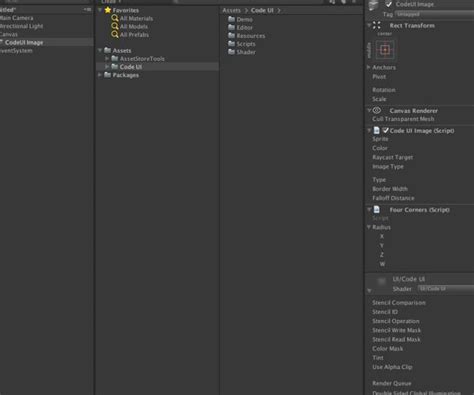The image size is (474, 395).
Task: Collapse the Assets tree node
Action: (100, 50)
